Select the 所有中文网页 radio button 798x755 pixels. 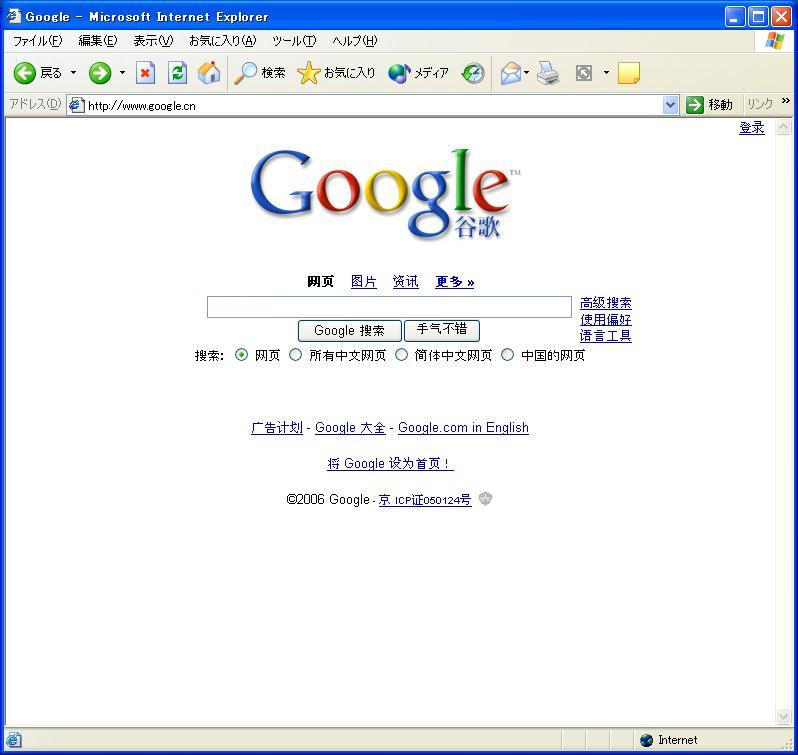pos(295,355)
